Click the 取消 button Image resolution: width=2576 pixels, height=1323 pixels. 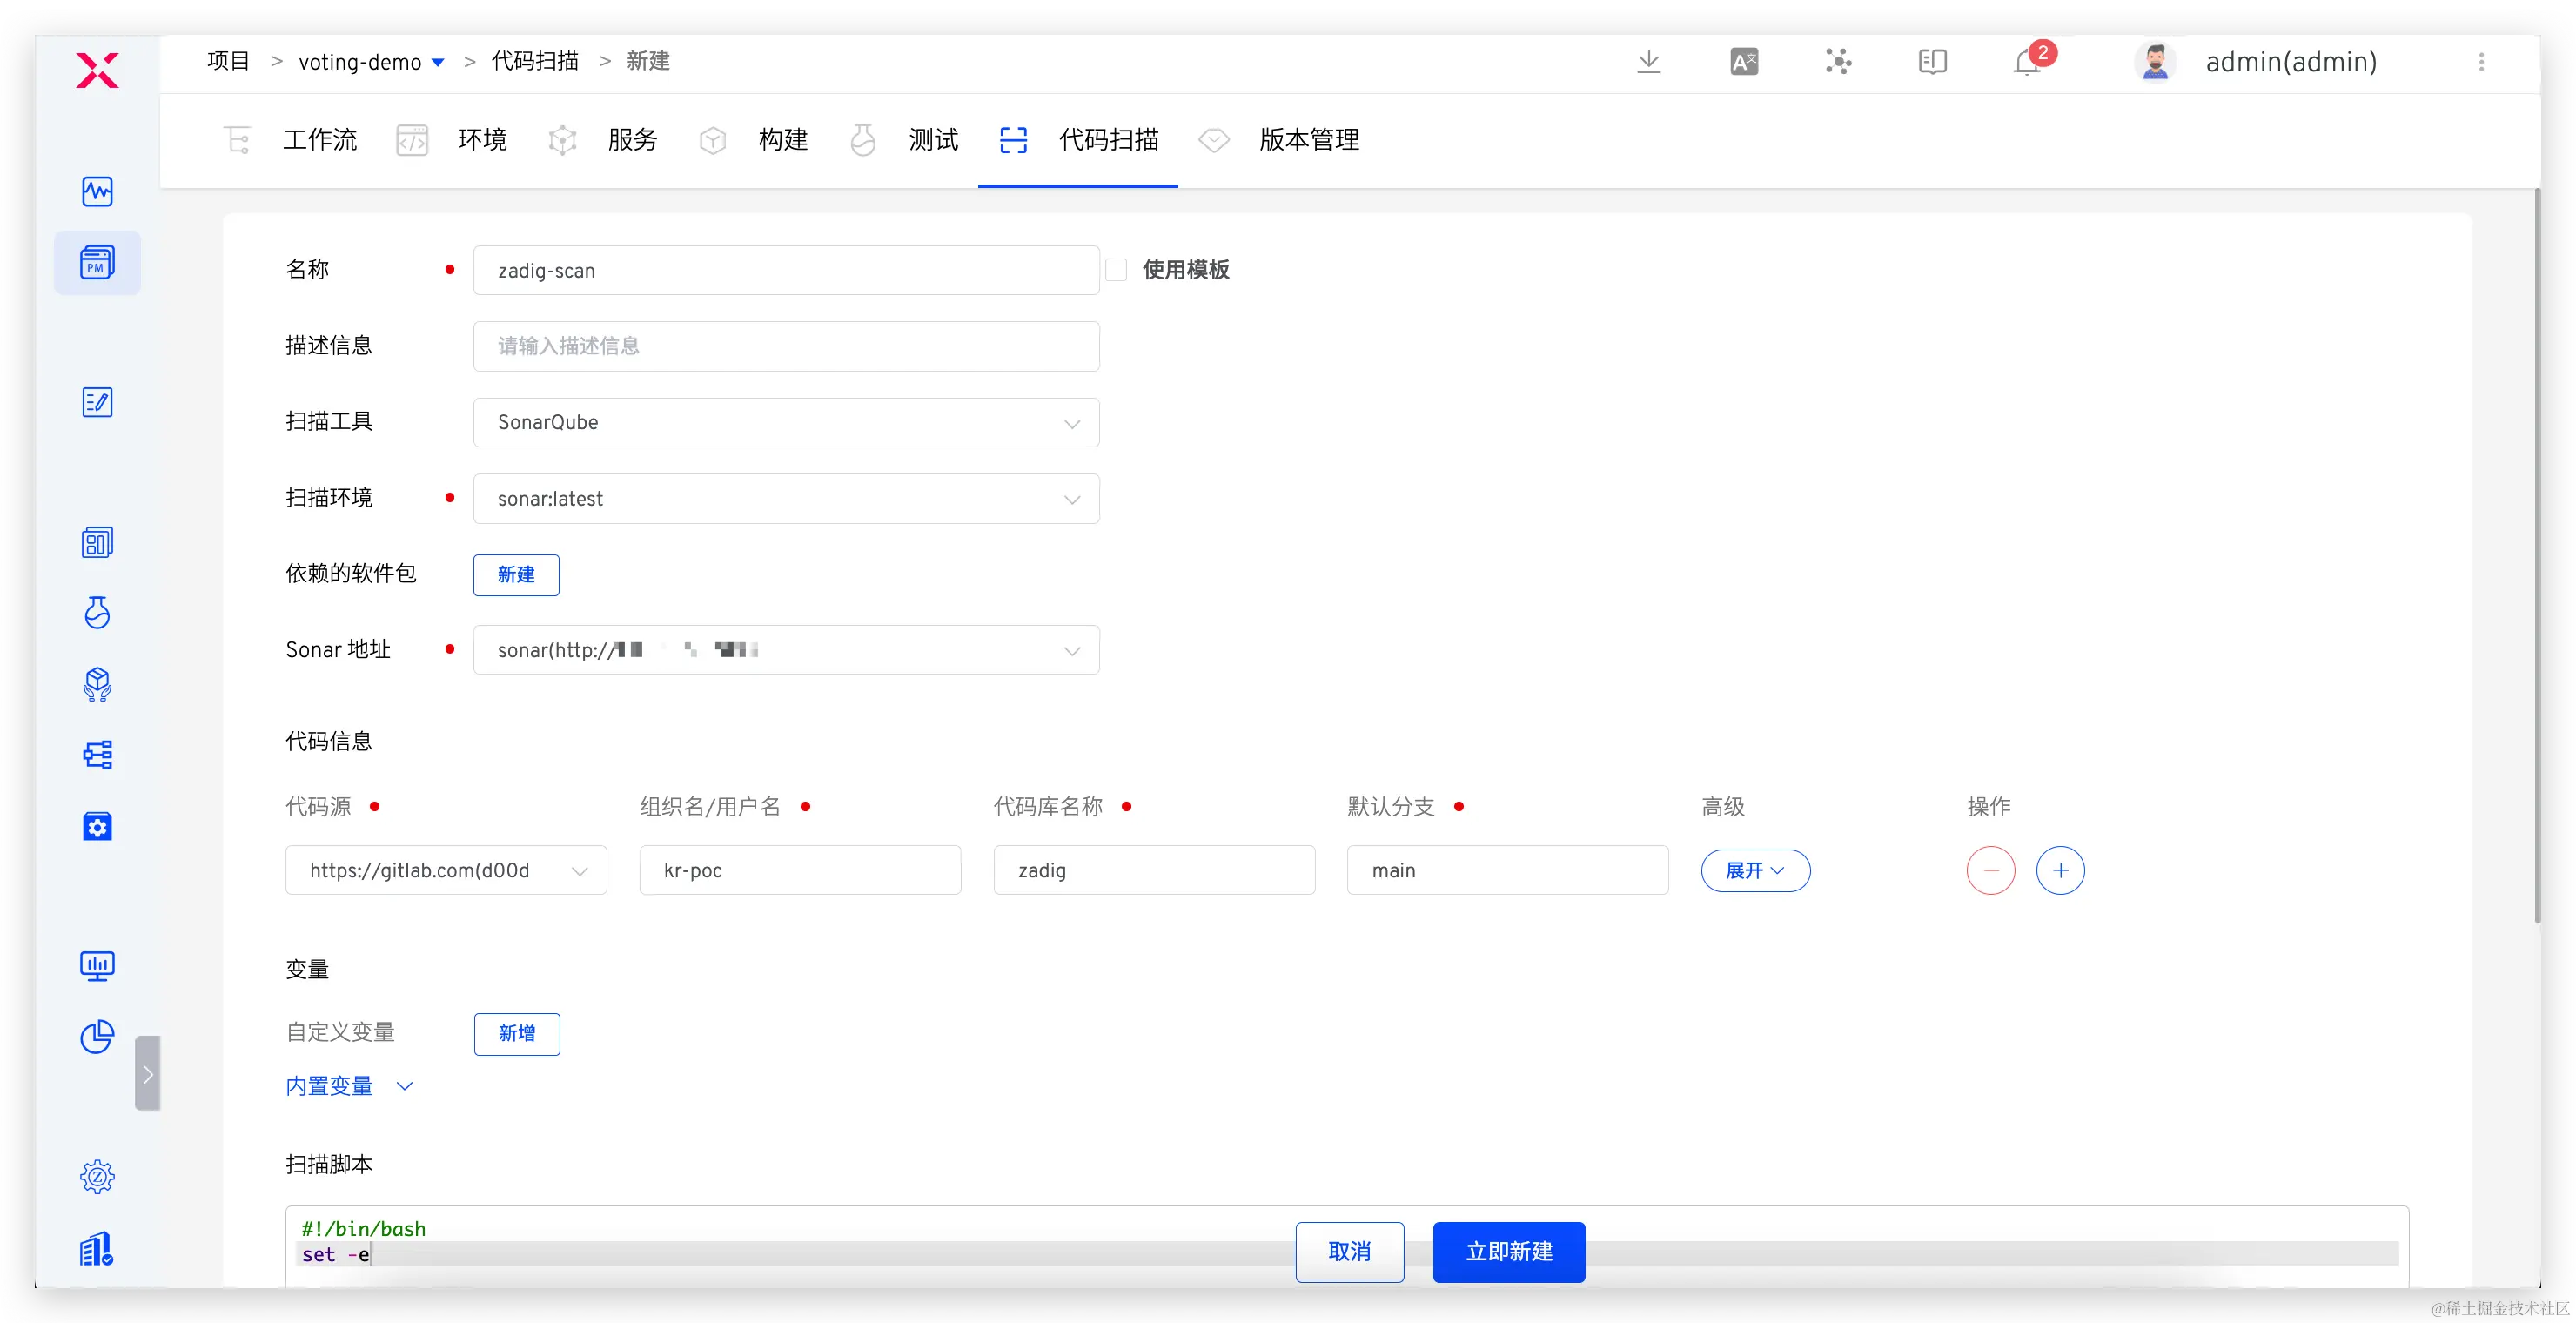click(1349, 1251)
